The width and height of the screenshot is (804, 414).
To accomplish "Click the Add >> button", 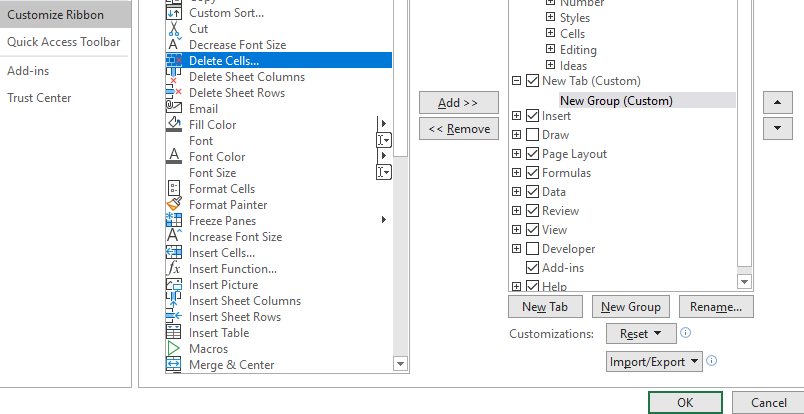I will pos(458,103).
